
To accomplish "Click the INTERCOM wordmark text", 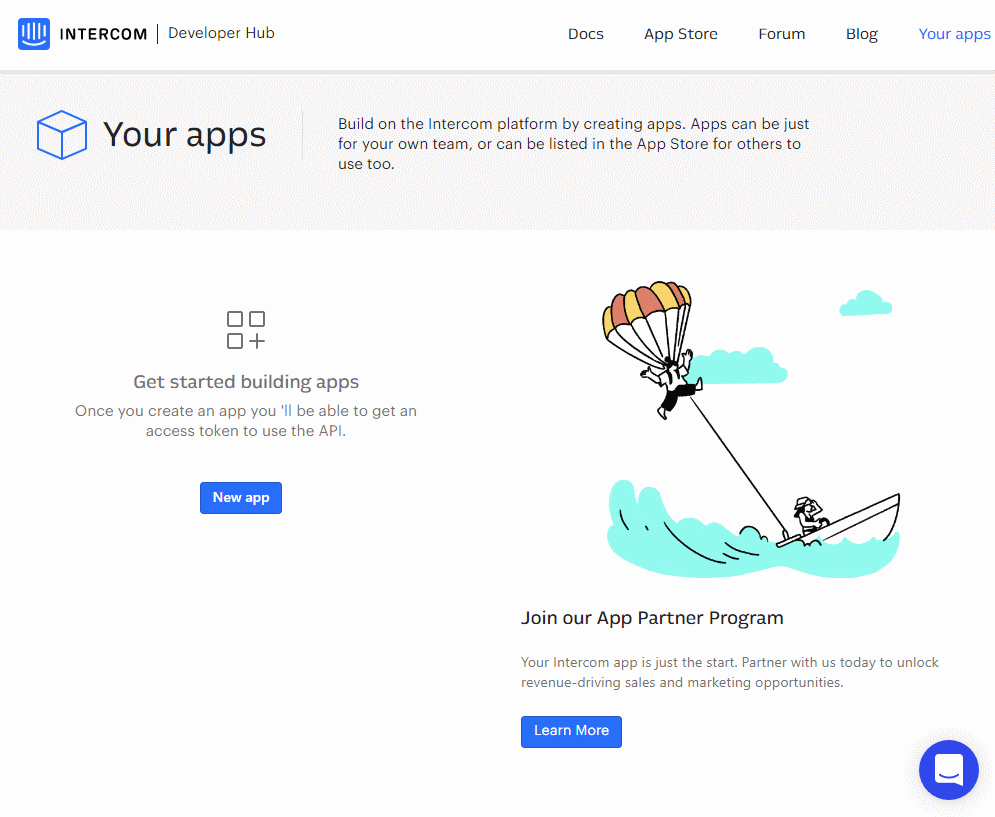I will pos(102,34).
